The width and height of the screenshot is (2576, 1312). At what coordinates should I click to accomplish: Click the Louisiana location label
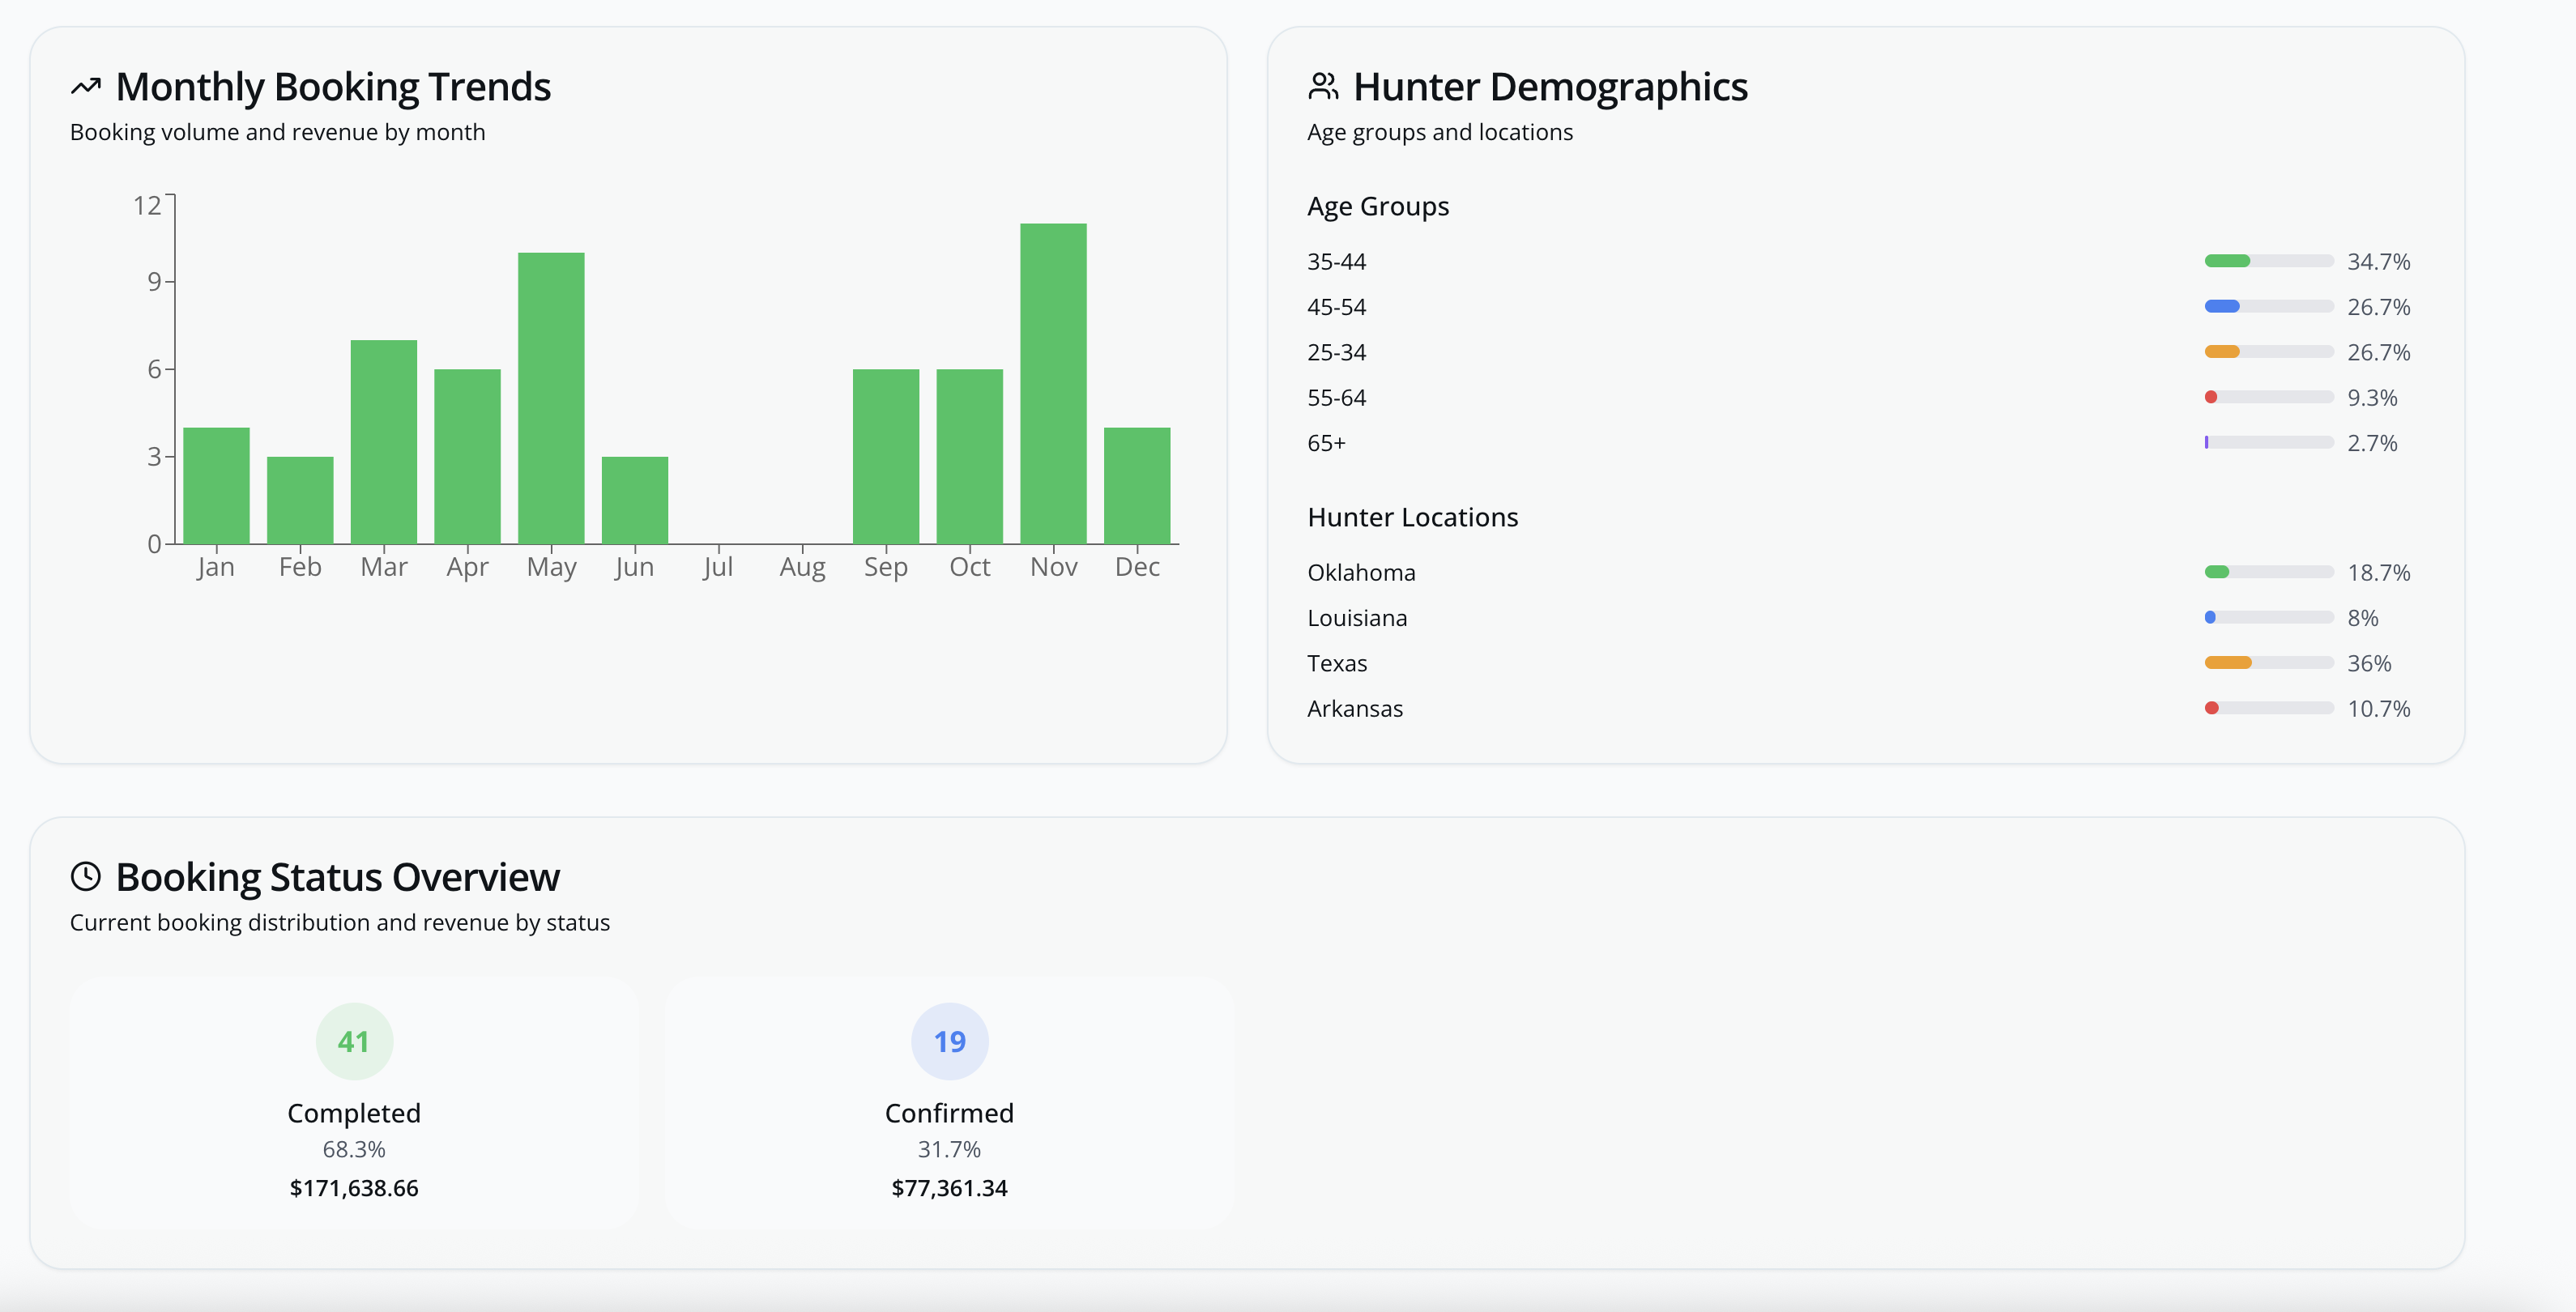[1357, 618]
